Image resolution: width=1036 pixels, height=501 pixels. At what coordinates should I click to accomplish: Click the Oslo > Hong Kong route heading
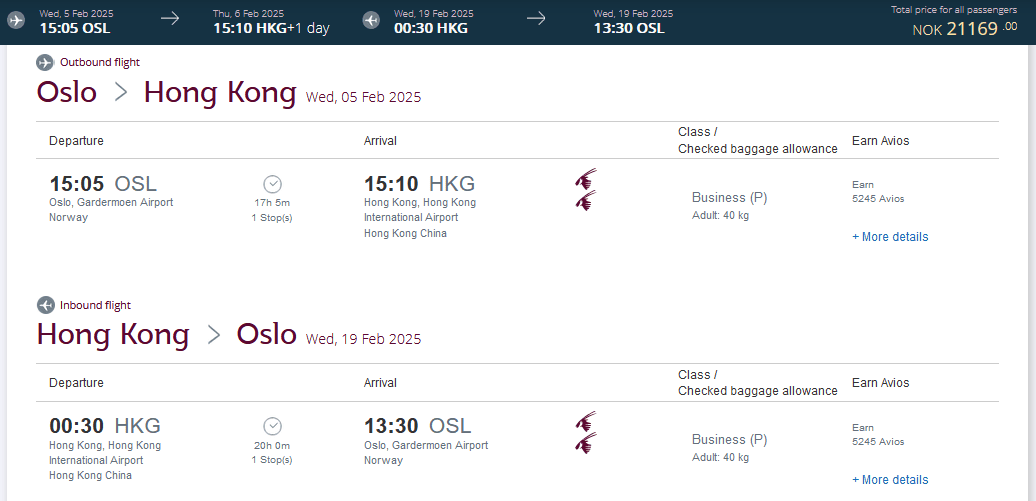coord(166,93)
